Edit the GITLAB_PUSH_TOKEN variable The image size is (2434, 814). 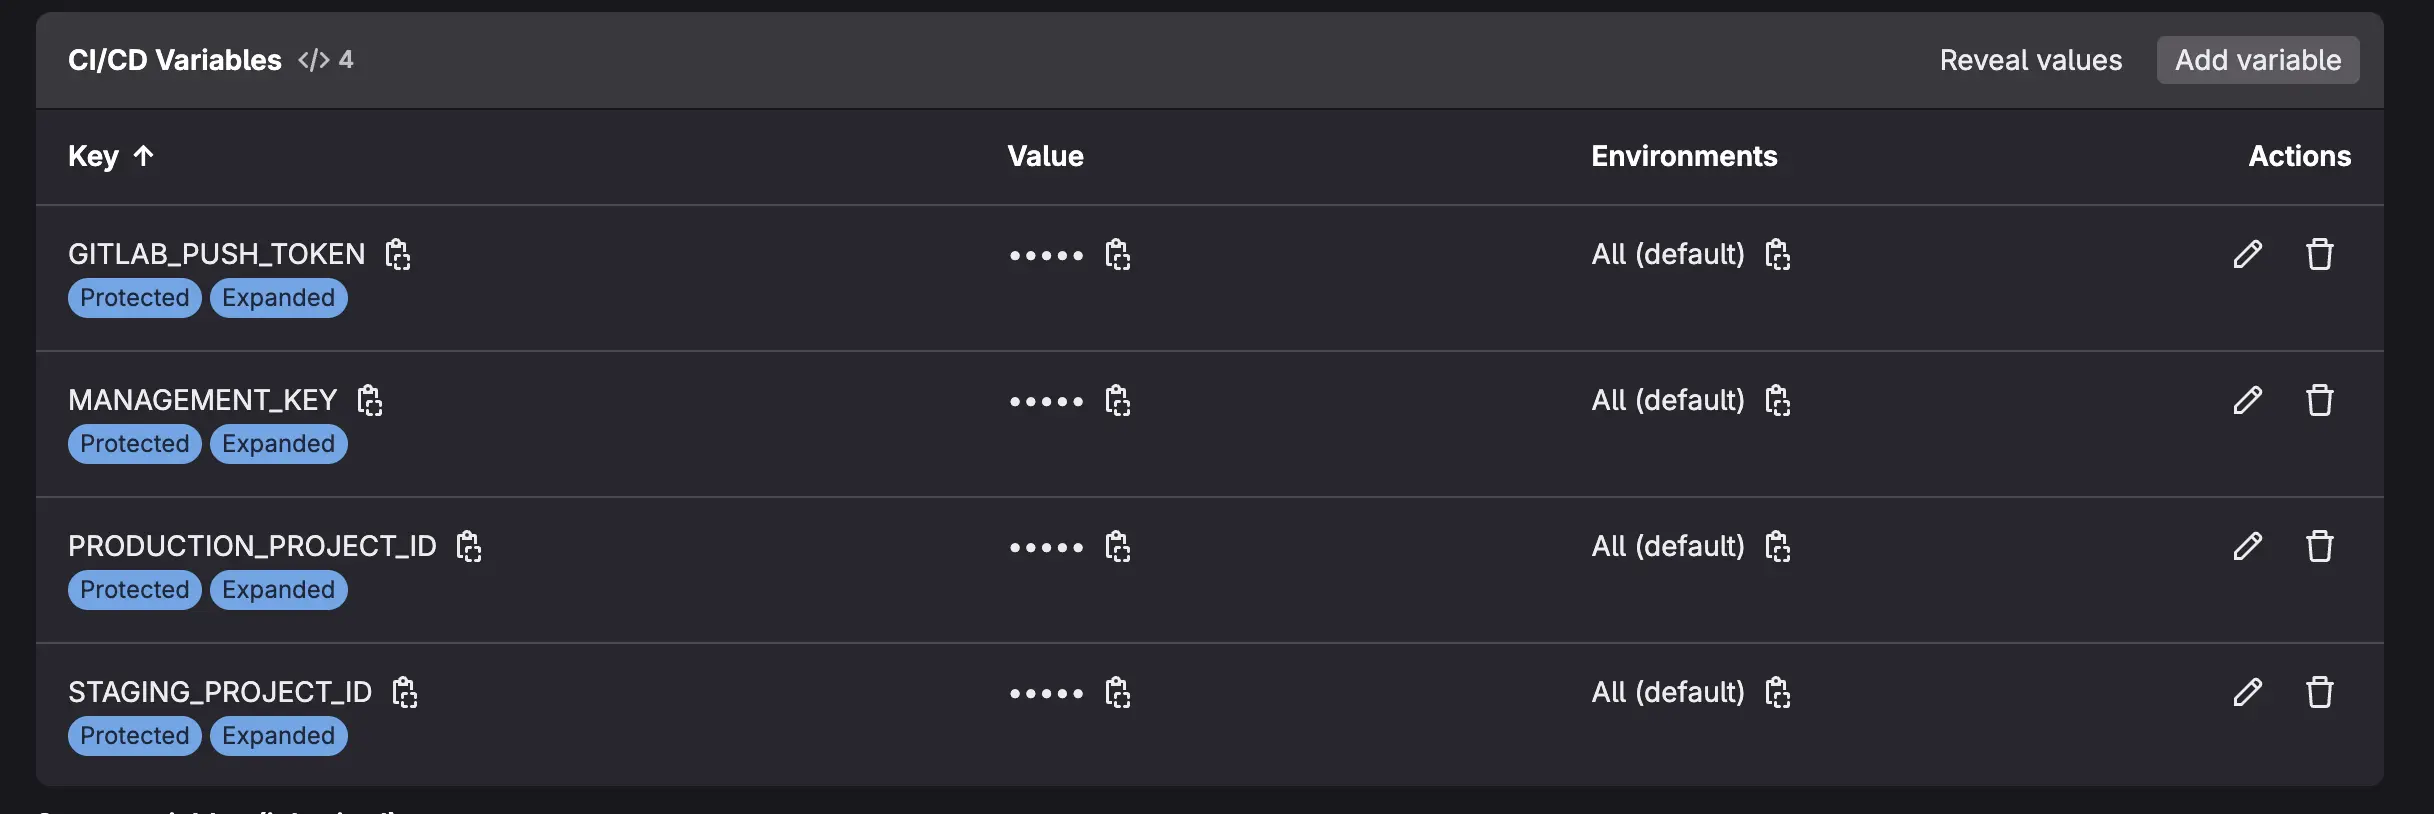tap(2246, 255)
